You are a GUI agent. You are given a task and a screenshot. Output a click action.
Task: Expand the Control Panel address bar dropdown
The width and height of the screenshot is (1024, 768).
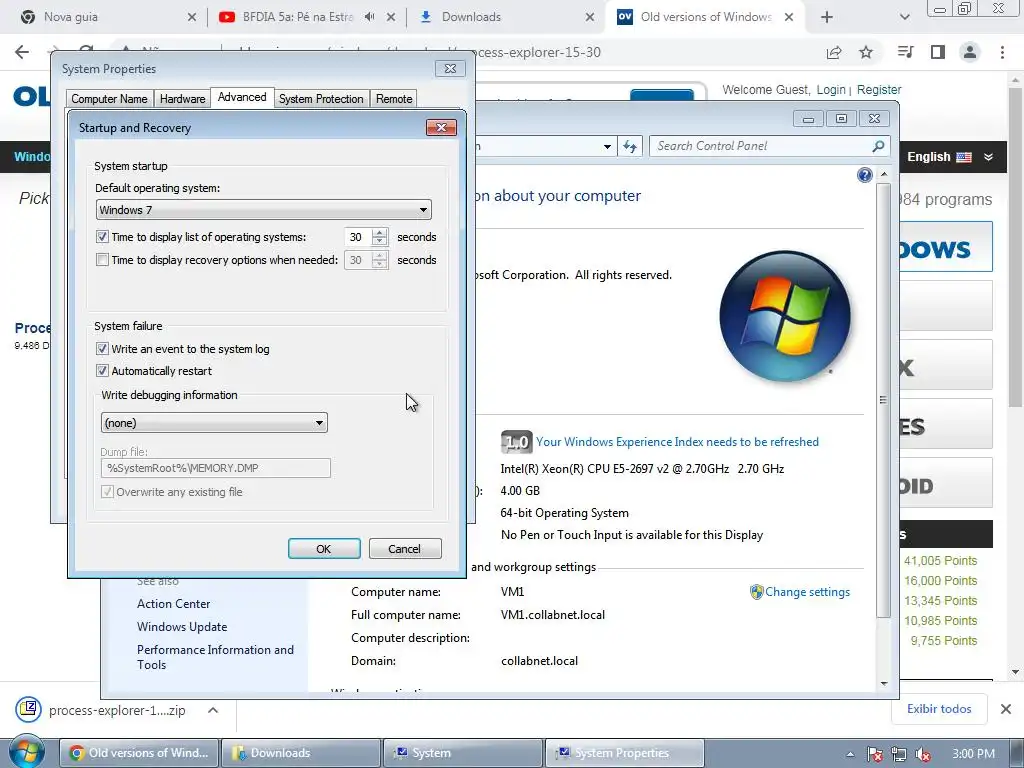click(x=607, y=146)
